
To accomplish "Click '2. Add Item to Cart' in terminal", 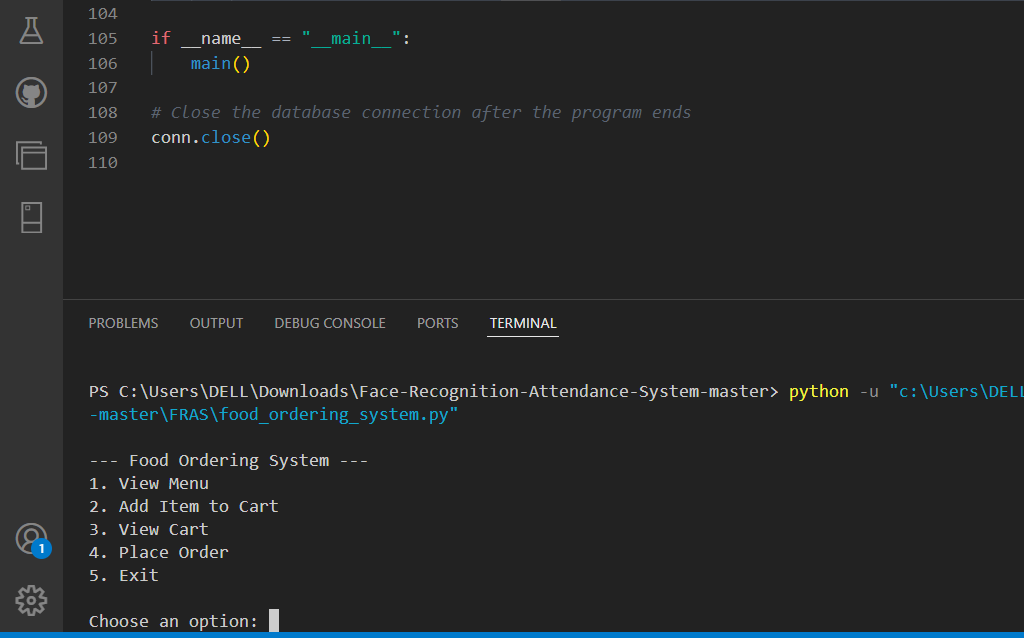I will click(184, 507).
